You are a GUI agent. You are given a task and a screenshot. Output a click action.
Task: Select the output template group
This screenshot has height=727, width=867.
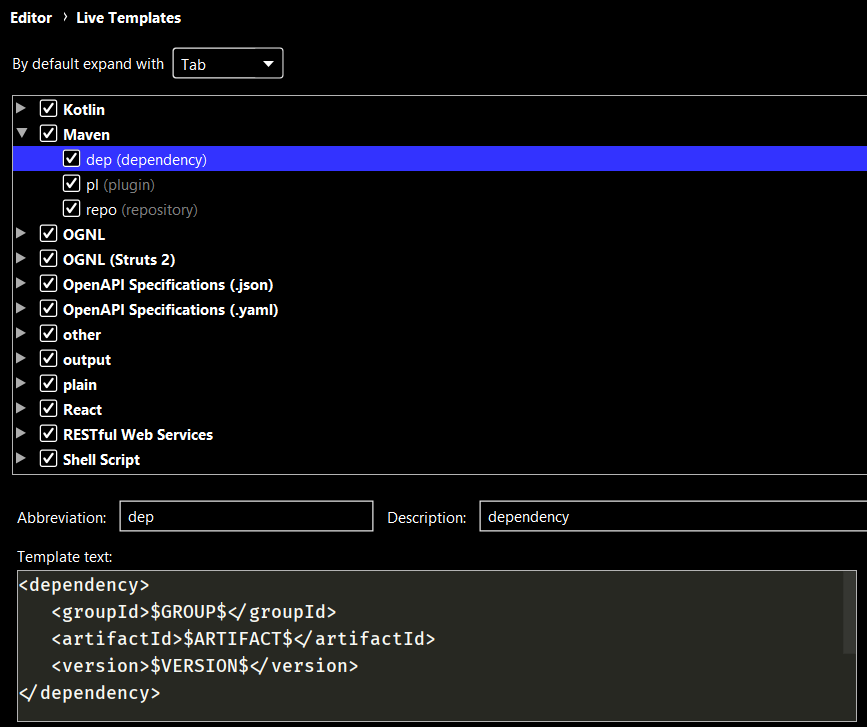87,360
